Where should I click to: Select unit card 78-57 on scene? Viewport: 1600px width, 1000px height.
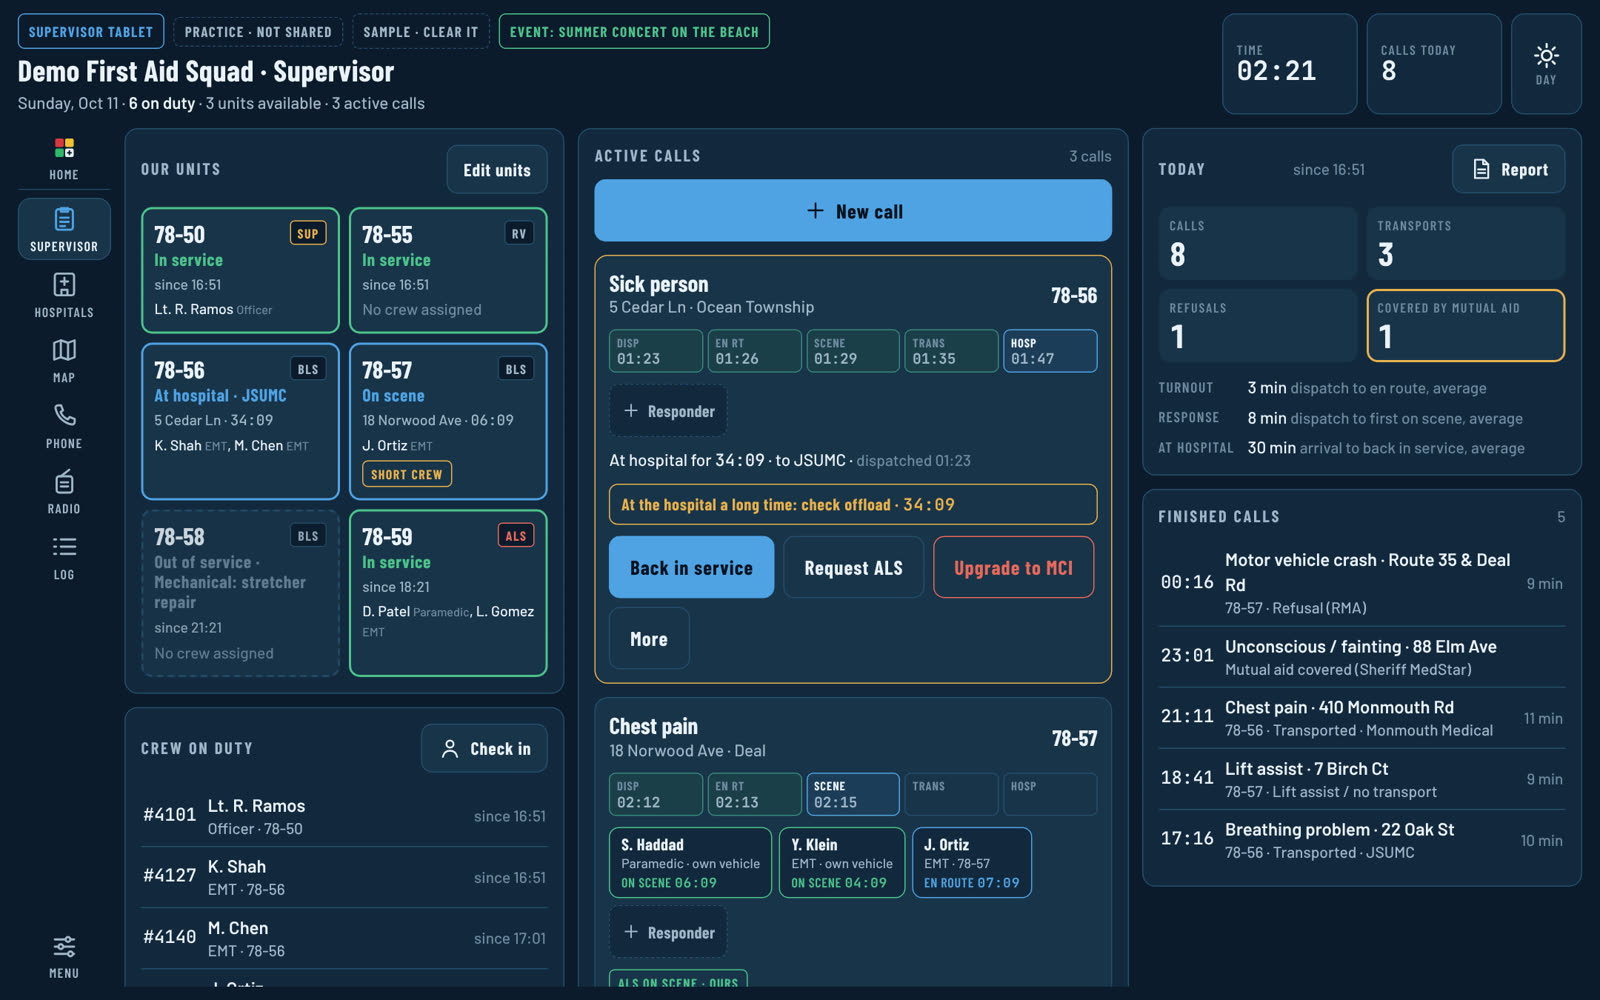[448, 421]
